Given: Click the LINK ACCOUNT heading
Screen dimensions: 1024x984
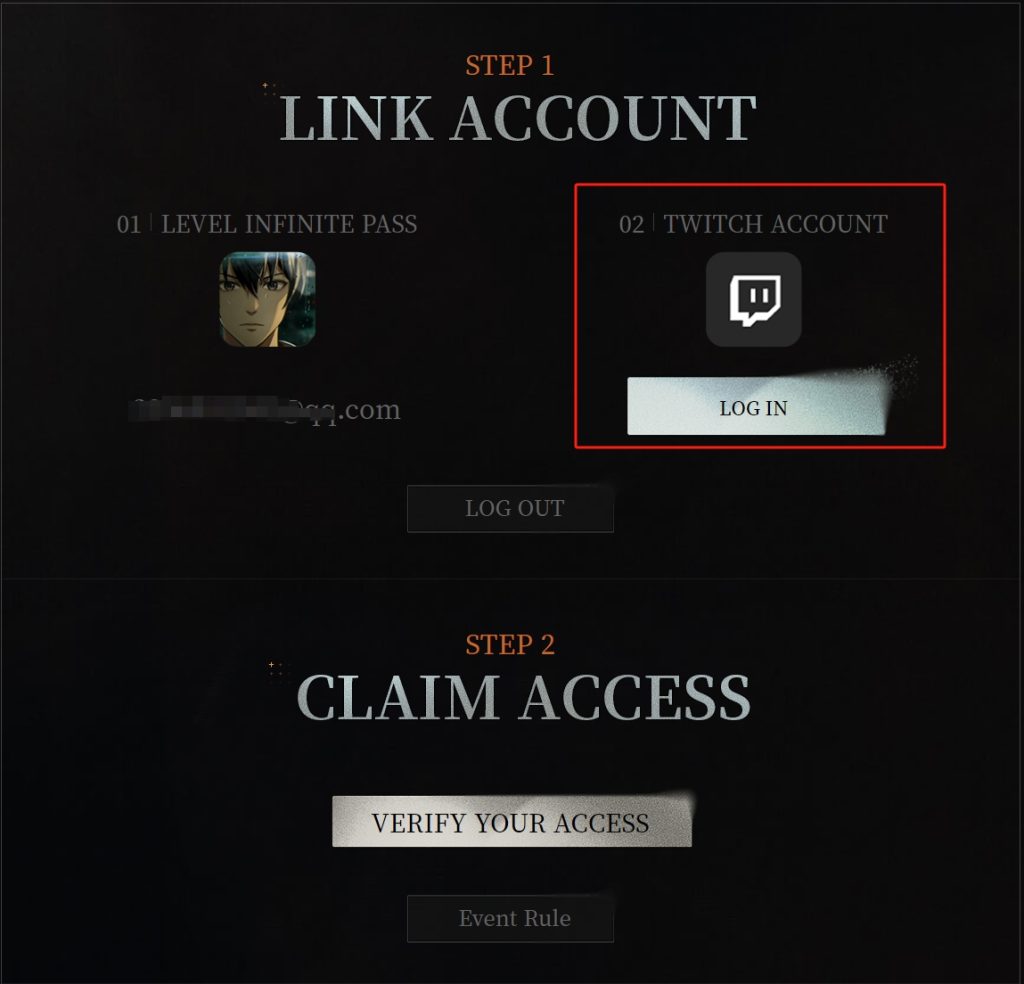Looking at the screenshot, I should (x=518, y=118).
